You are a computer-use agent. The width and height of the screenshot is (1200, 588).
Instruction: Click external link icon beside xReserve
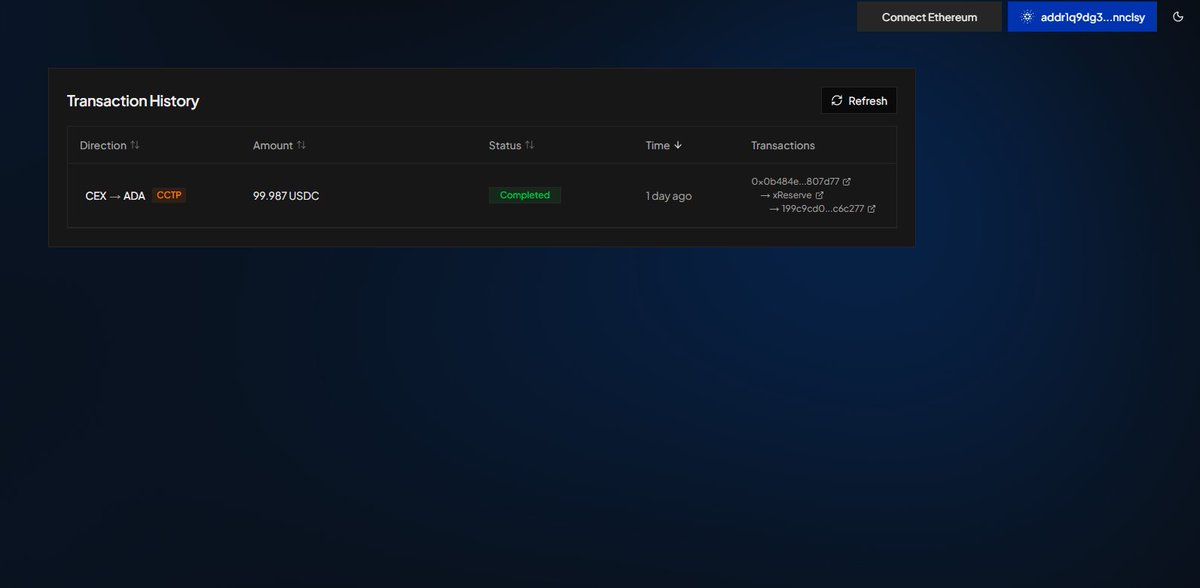pyautogui.click(x=820, y=195)
